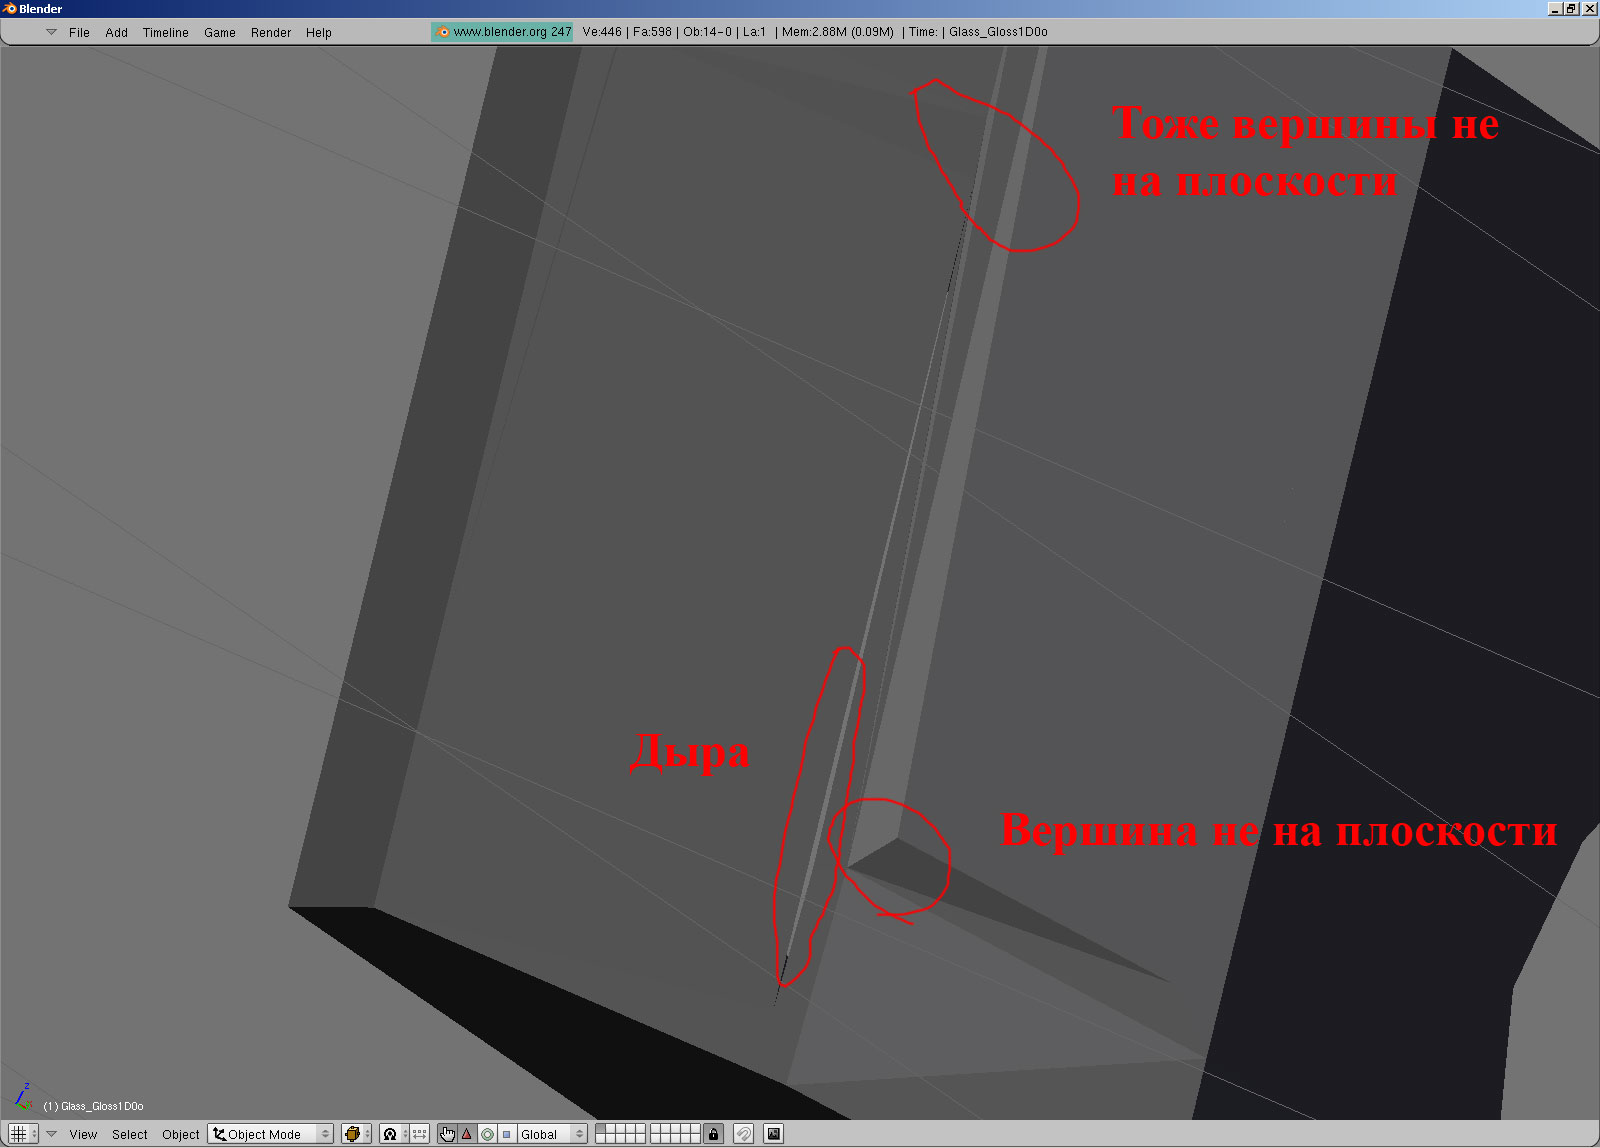Open the window type selector grid icon
The height and width of the screenshot is (1148, 1600).
pyautogui.click(x=23, y=1134)
